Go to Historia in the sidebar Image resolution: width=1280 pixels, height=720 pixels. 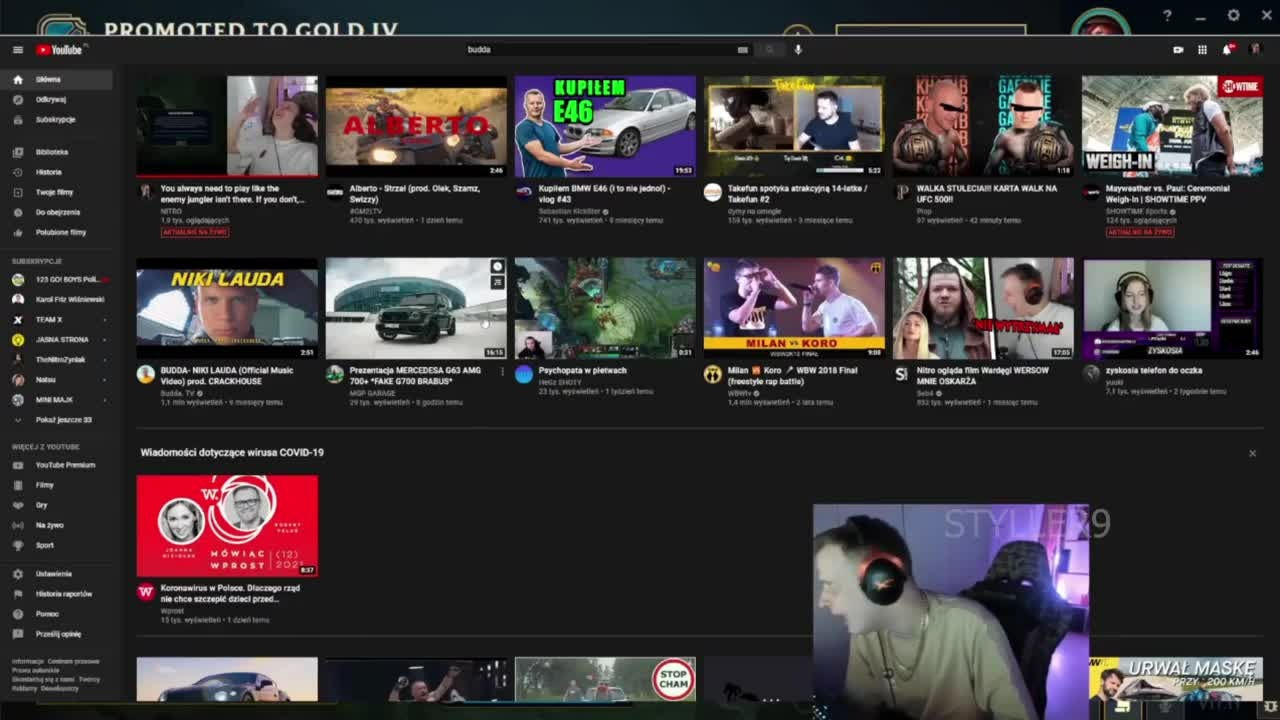[x=48, y=172]
